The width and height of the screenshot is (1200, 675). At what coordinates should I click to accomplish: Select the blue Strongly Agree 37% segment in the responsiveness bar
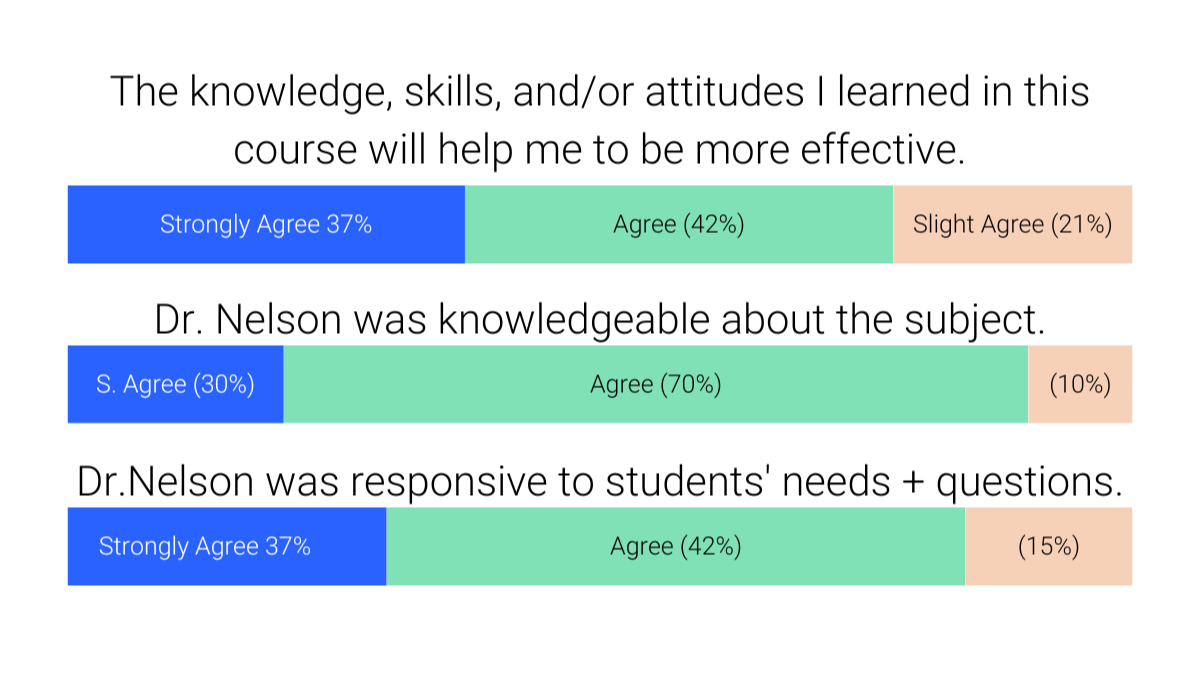pyautogui.click(x=227, y=546)
